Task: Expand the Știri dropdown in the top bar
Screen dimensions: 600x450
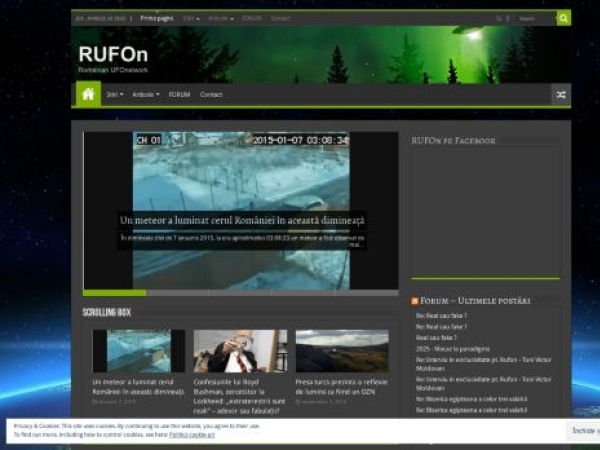Action: 191,18
